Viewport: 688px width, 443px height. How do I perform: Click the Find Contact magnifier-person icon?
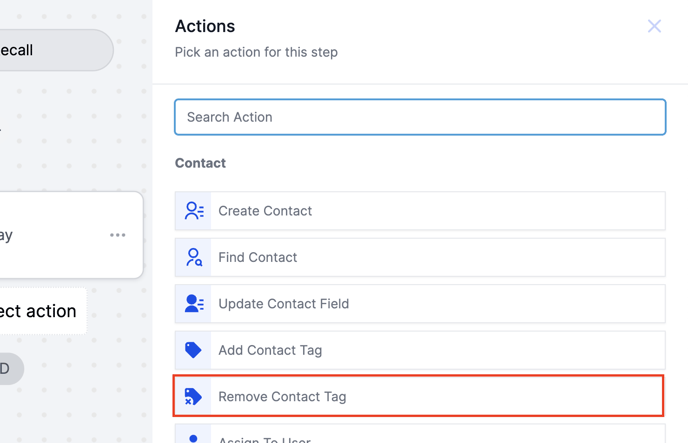tap(194, 258)
